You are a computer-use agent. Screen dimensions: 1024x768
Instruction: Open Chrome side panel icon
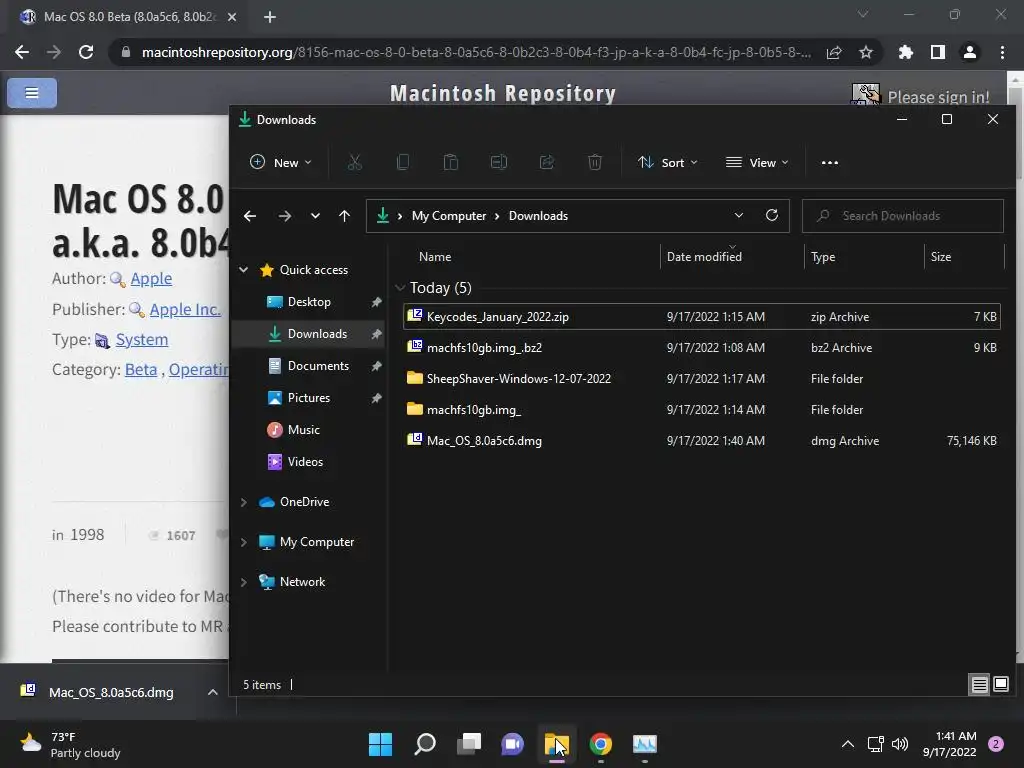[938, 52]
